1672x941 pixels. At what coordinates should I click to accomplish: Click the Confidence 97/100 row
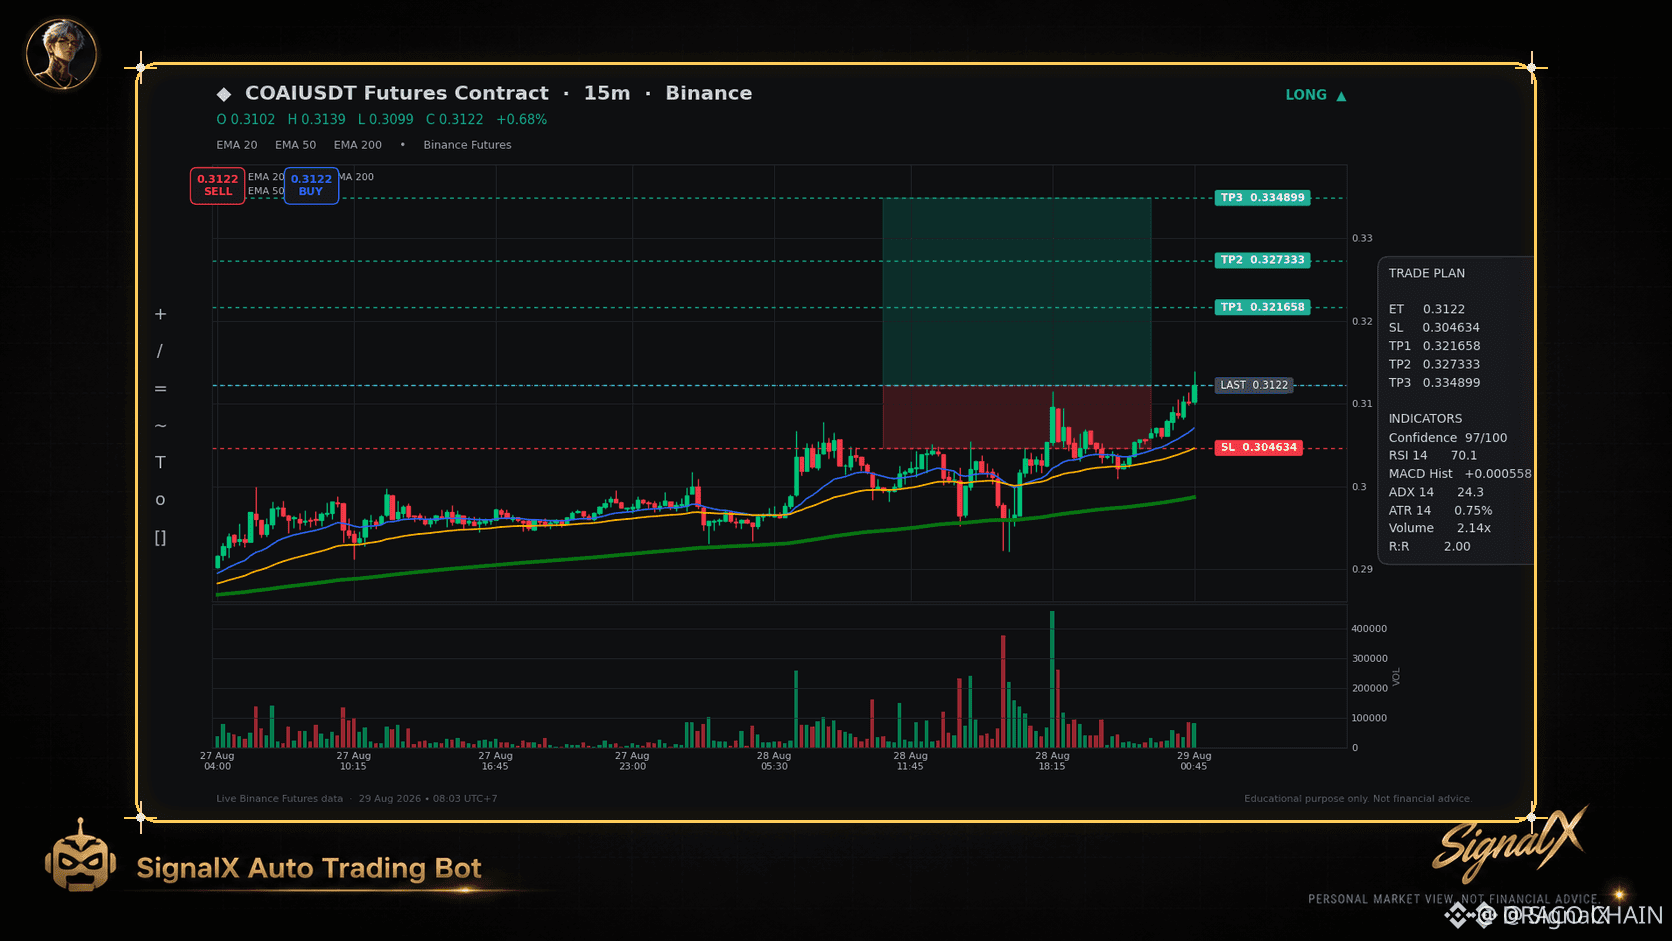pyautogui.click(x=1448, y=438)
